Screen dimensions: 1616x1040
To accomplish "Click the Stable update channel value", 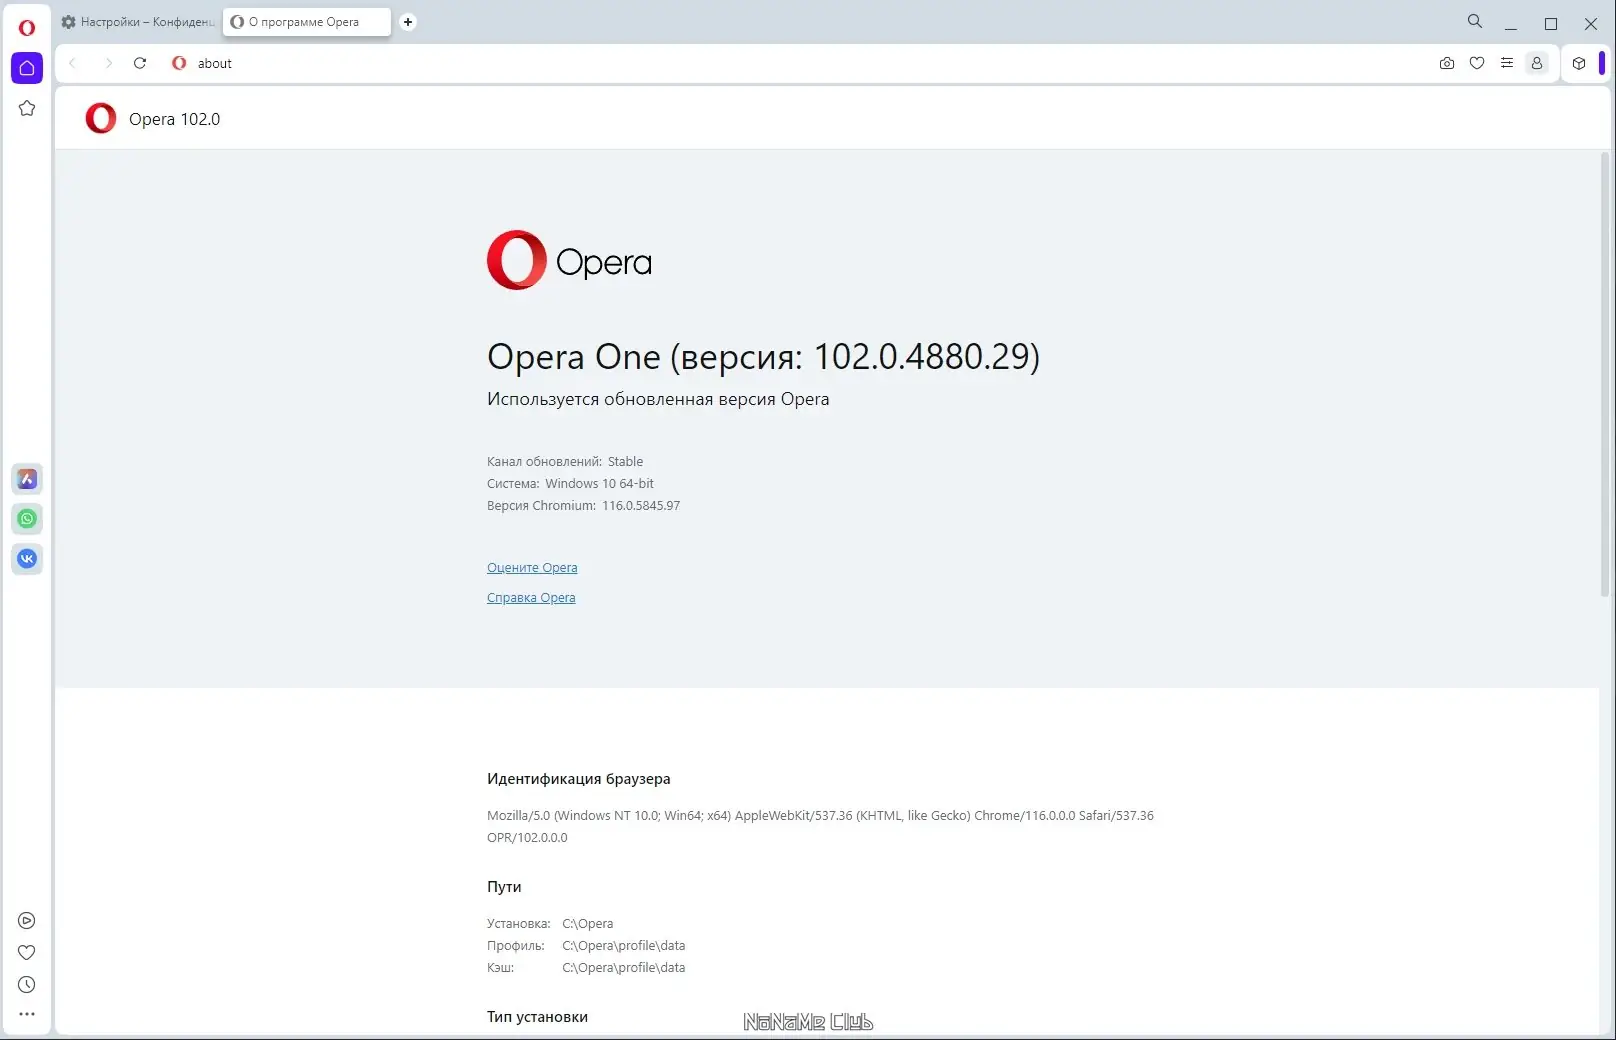I will coord(626,462).
